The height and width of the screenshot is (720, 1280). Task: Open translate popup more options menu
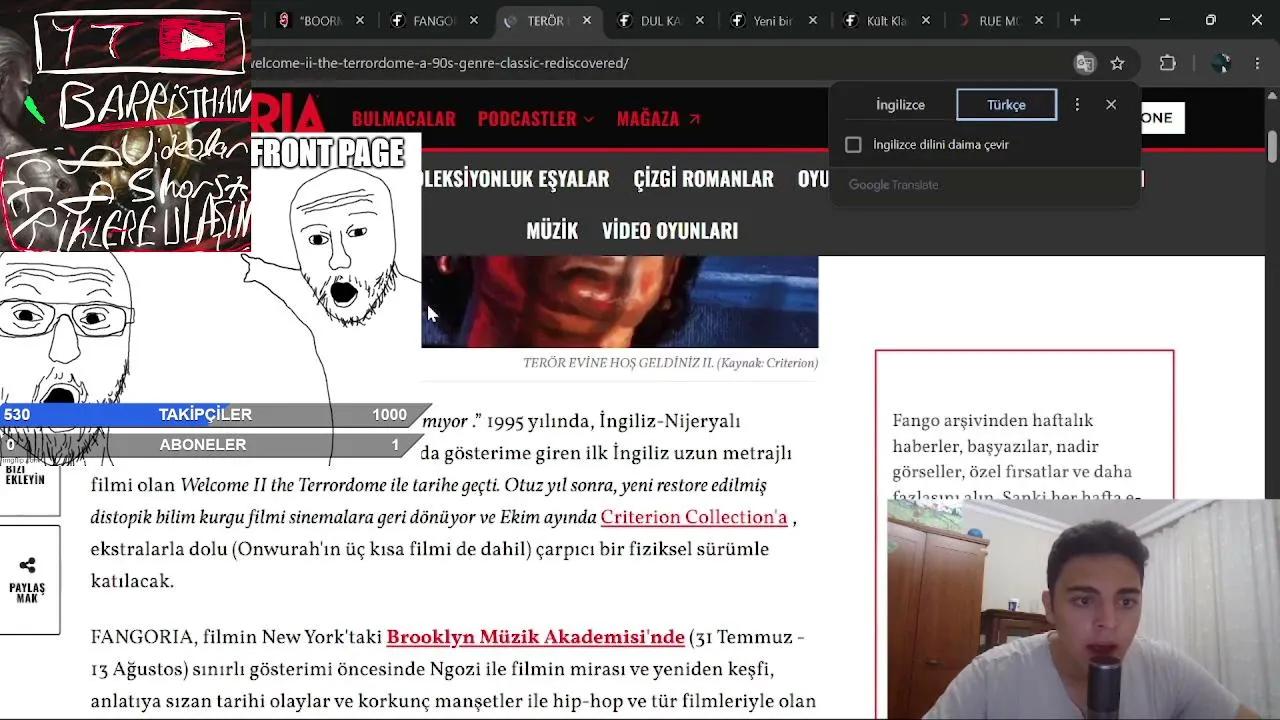(x=1077, y=104)
